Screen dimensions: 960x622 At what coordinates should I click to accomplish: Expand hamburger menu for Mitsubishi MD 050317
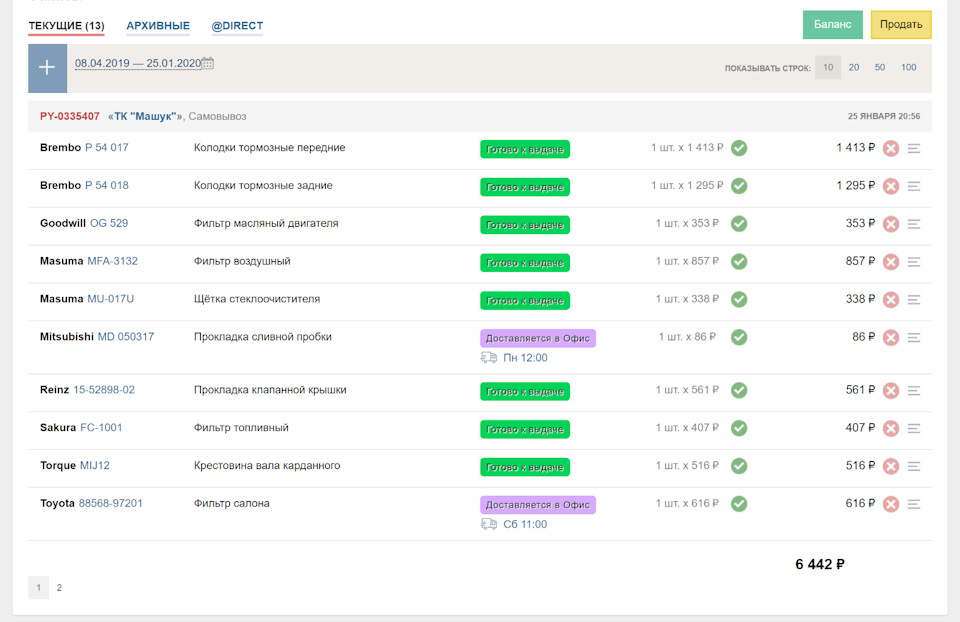pyautogui.click(x=913, y=337)
